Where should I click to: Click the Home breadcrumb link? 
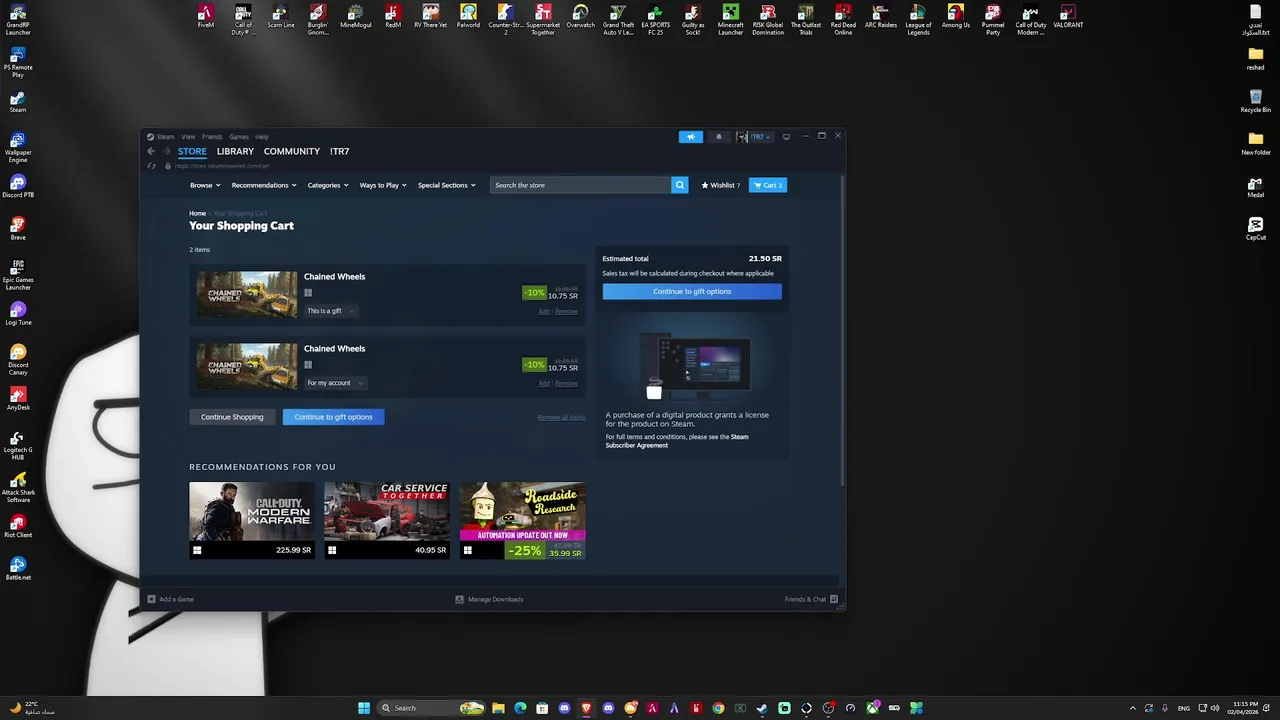pyautogui.click(x=198, y=213)
